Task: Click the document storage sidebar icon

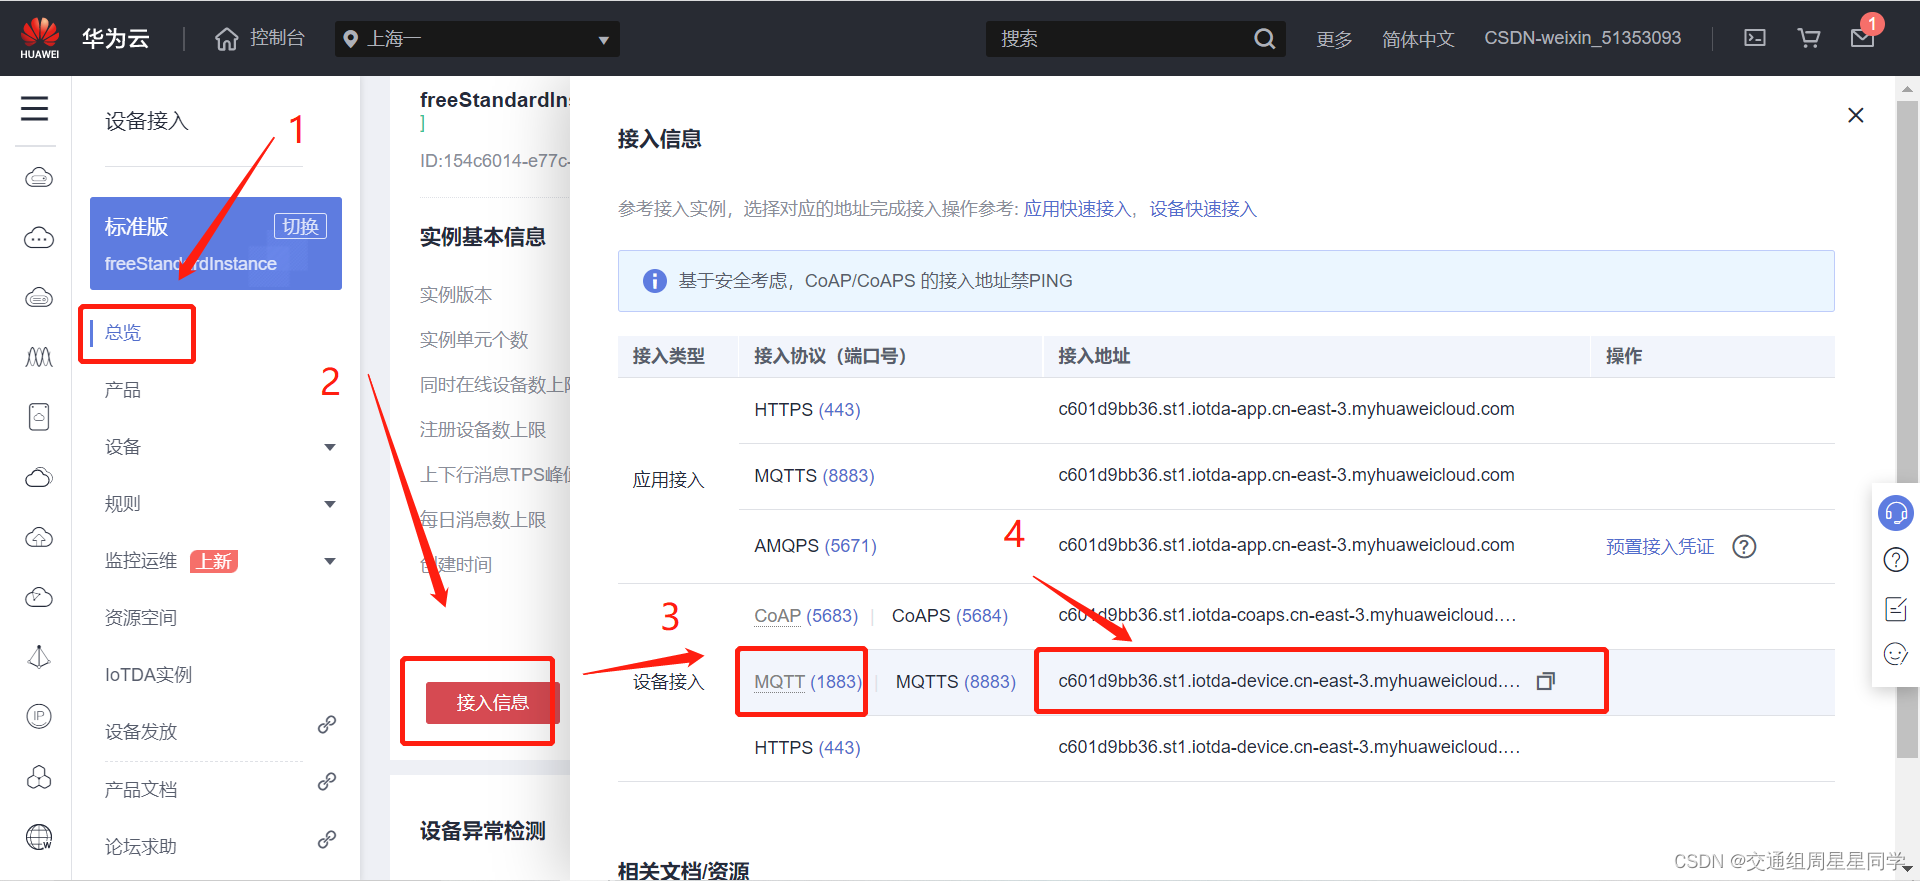Action: (x=39, y=417)
